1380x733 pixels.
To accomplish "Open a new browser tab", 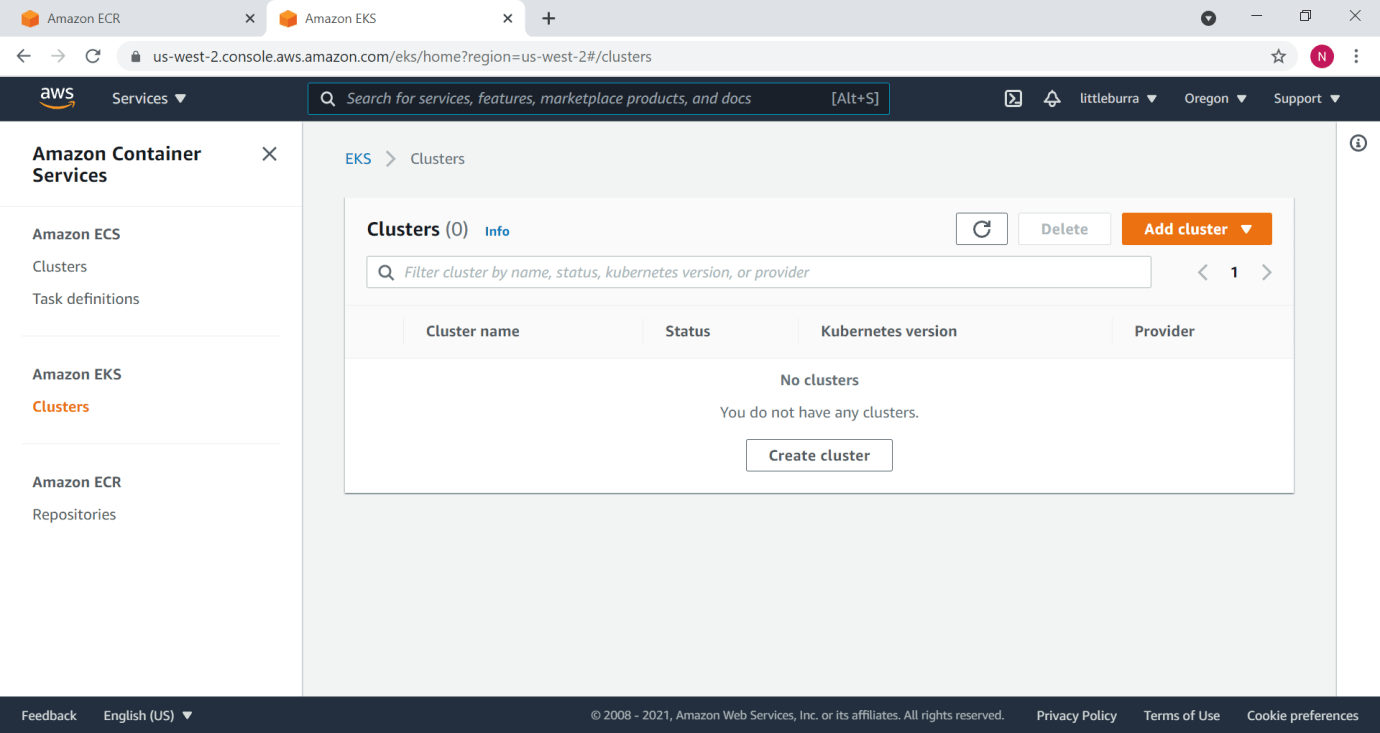I will click(x=548, y=18).
